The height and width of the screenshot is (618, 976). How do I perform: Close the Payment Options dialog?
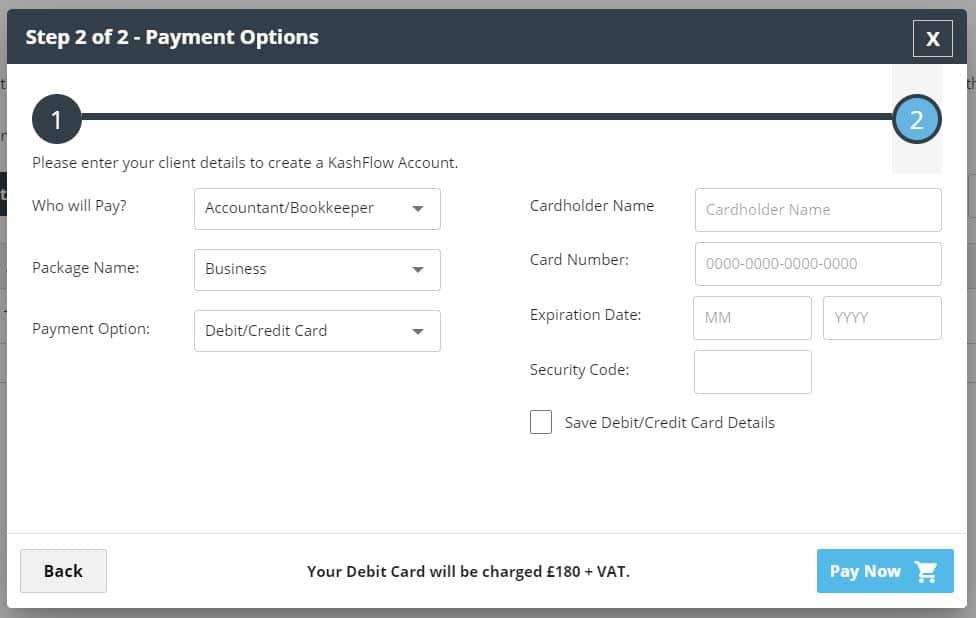point(932,38)
